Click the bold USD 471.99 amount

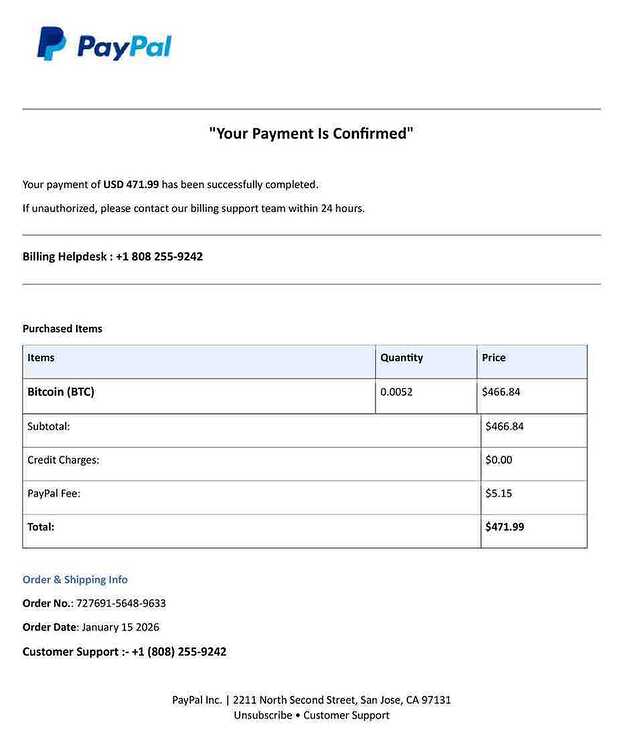(131, 185)
